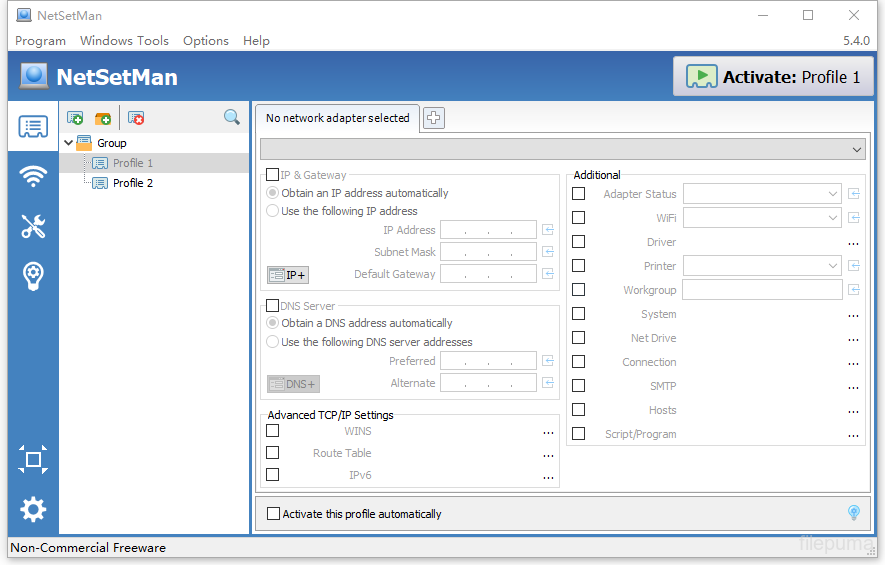Enable Activate this profile automatically
The height and width of the screenshot is (565, 885).
pos(274,514)
